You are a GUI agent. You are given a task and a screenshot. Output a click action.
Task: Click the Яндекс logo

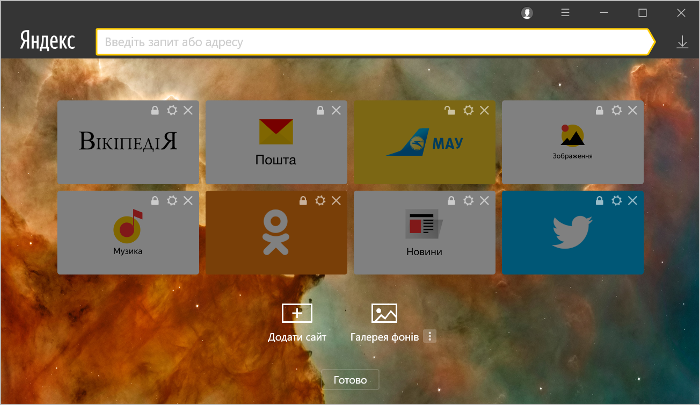pyautogui.click(x=47, y=41)
